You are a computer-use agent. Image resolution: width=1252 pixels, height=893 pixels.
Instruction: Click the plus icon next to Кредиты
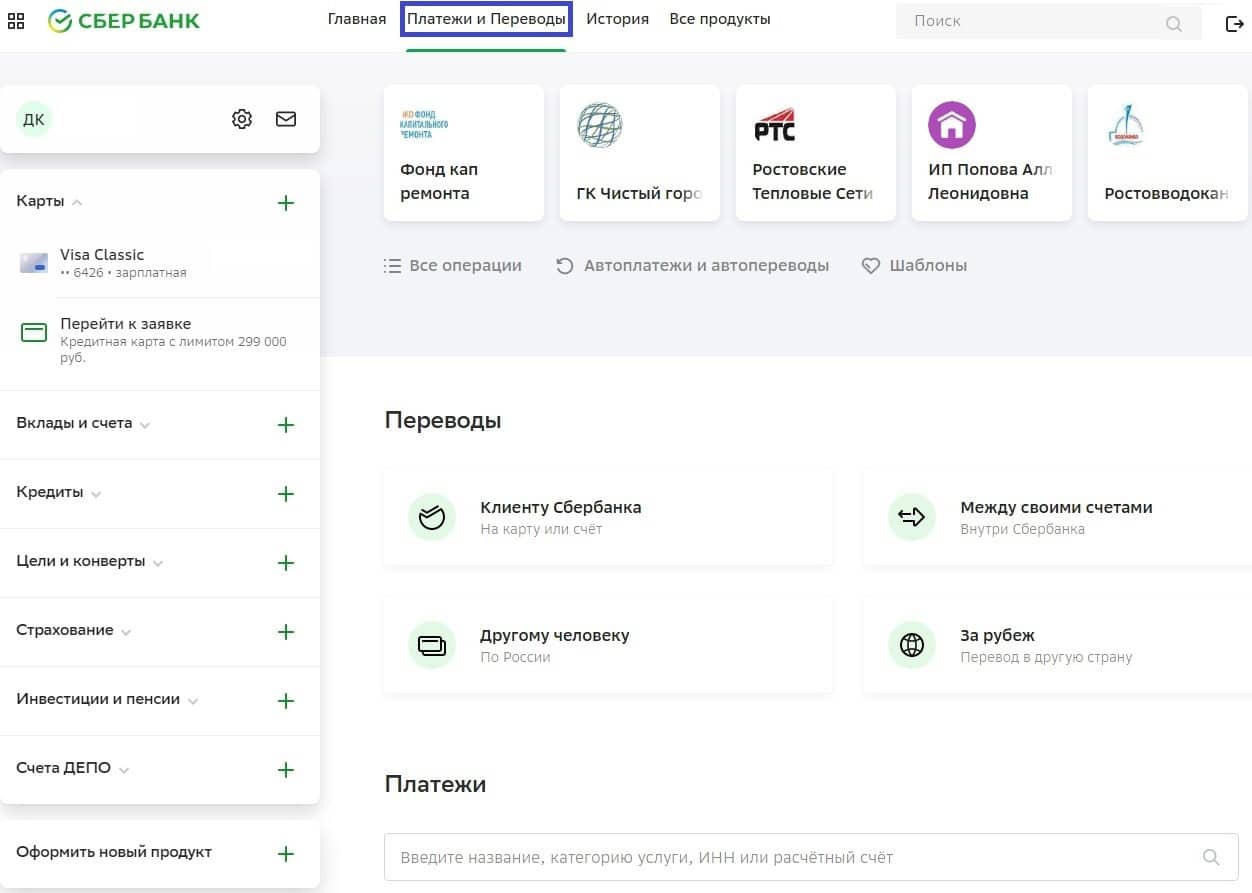[x=286, y=494]
